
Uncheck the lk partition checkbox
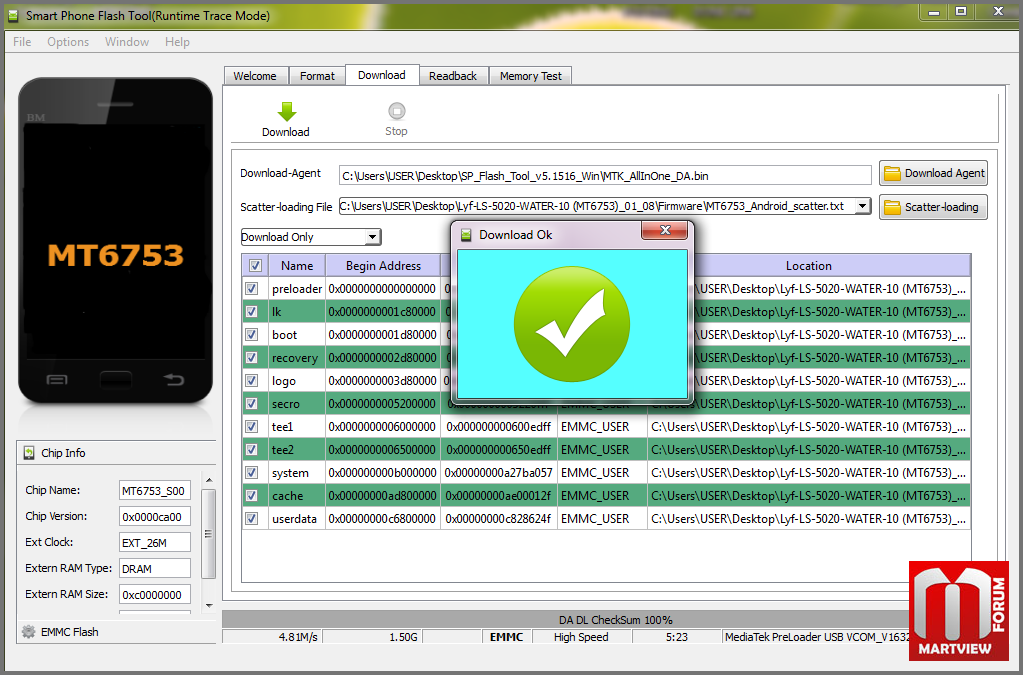(251, 311)
